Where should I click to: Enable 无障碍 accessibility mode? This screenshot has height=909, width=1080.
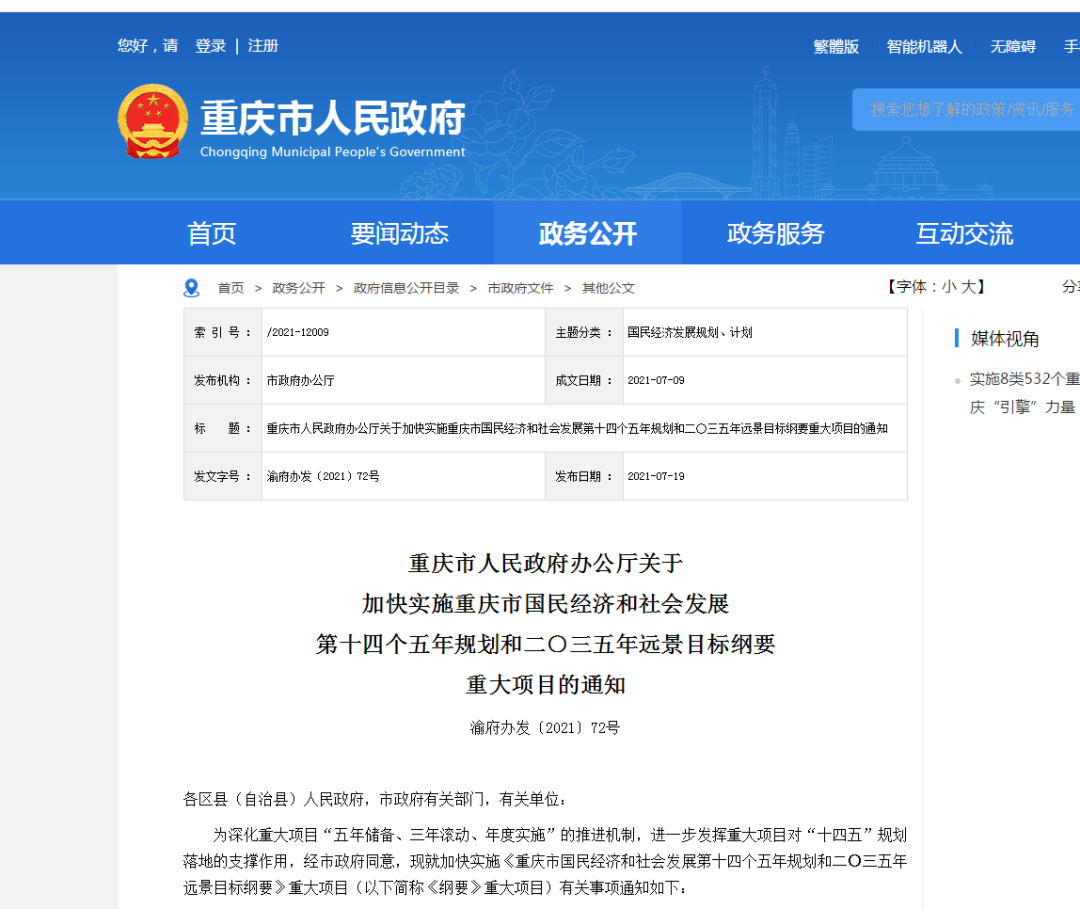coord(1012,47)
